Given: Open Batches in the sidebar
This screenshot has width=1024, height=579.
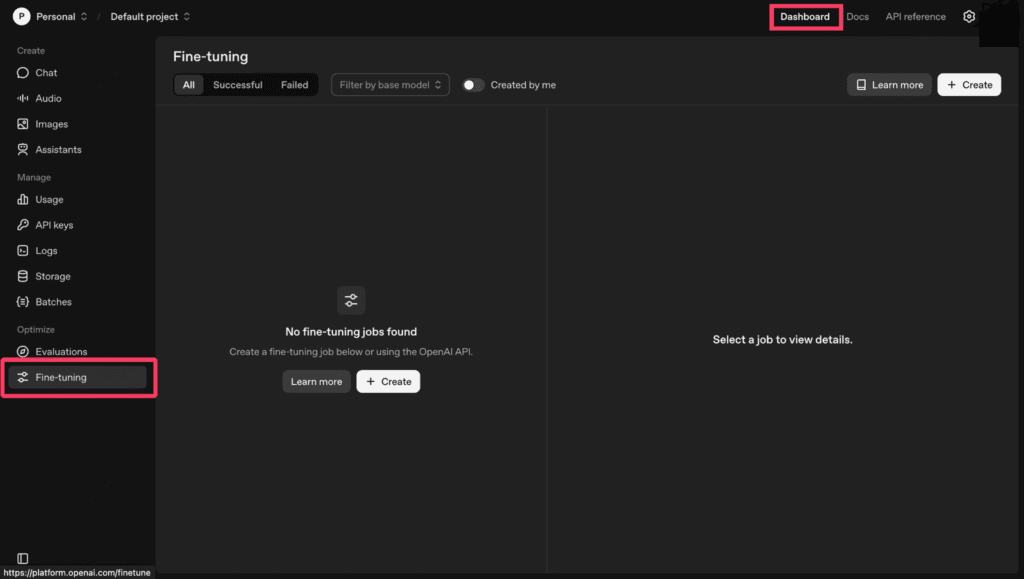Looking at the screenshot, I should coord(53,302).
